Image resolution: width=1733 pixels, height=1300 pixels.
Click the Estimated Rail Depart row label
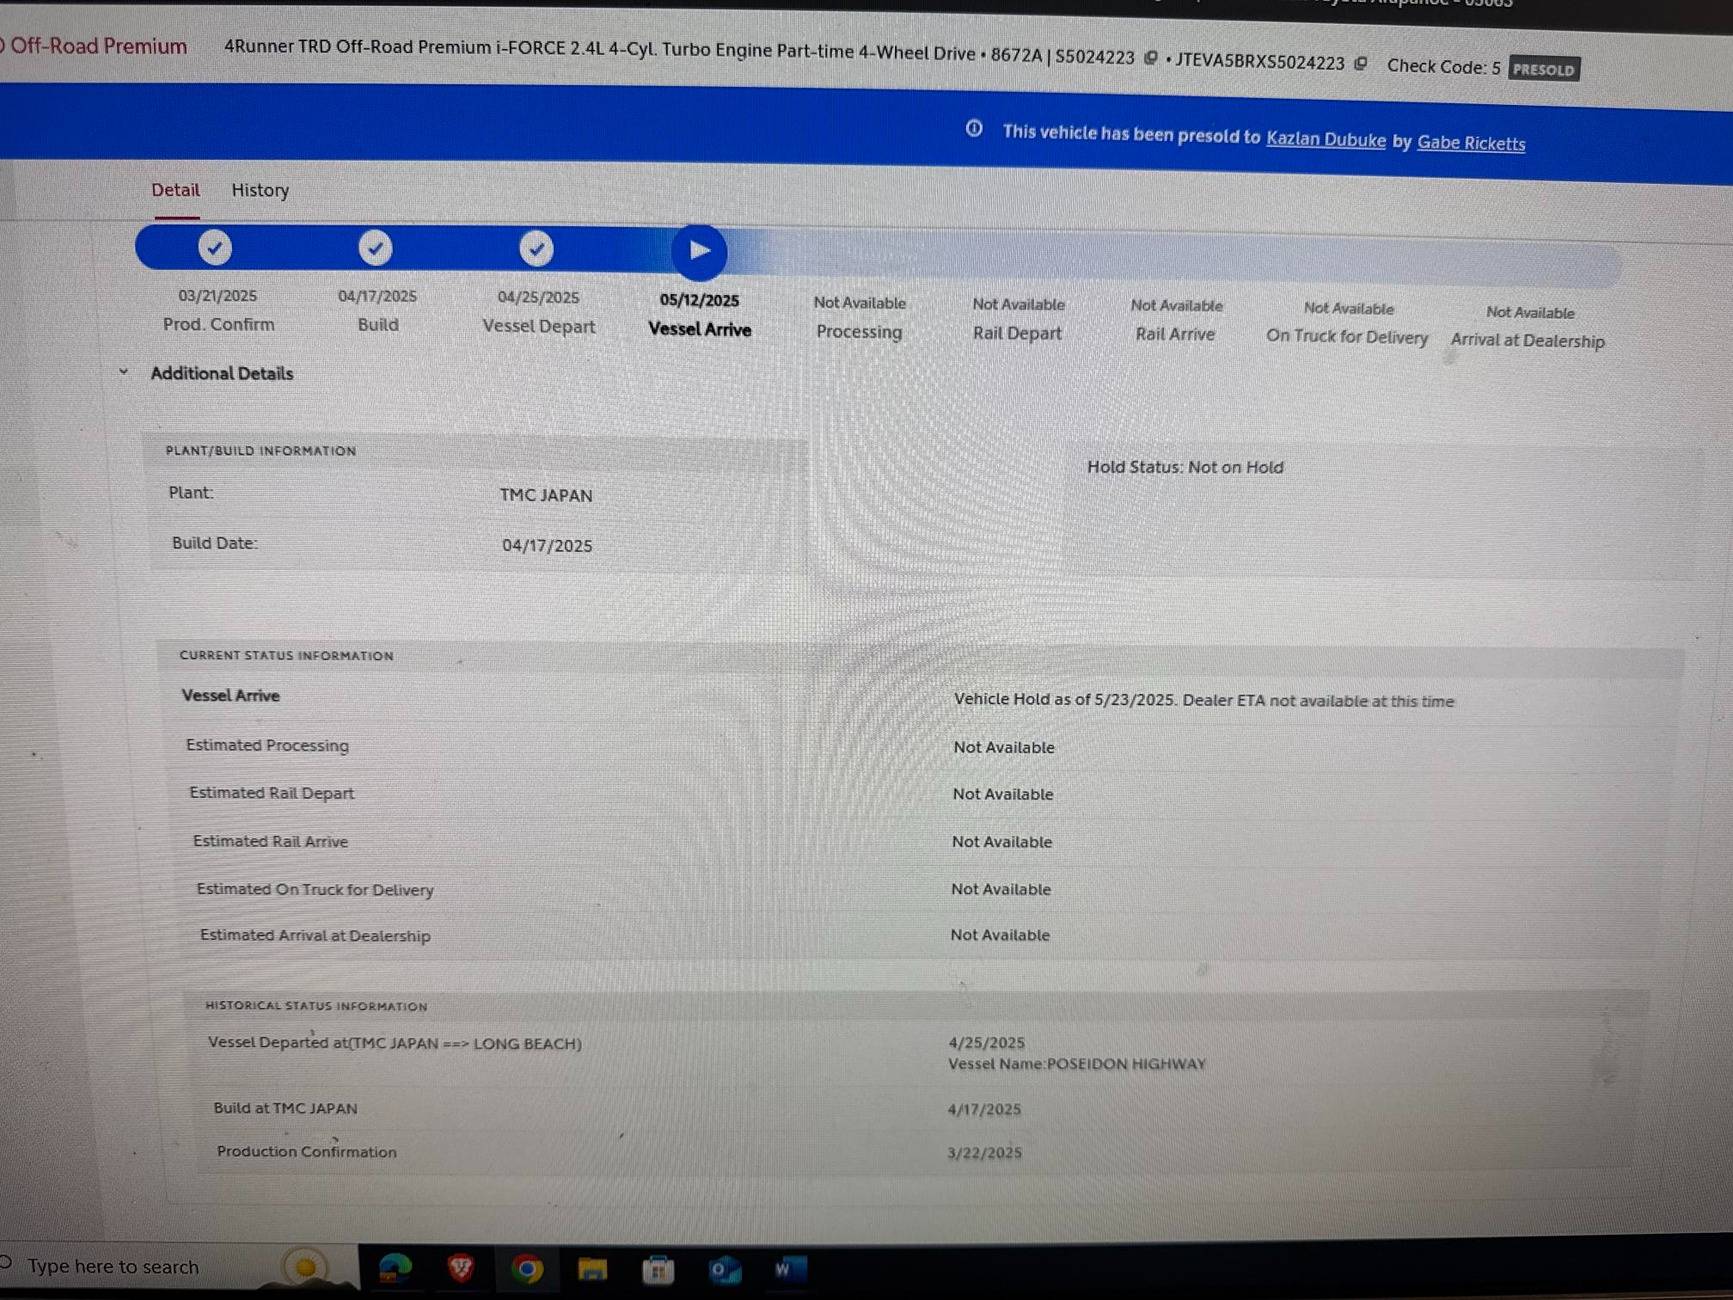pyautogui.click(x=271, y=793)
